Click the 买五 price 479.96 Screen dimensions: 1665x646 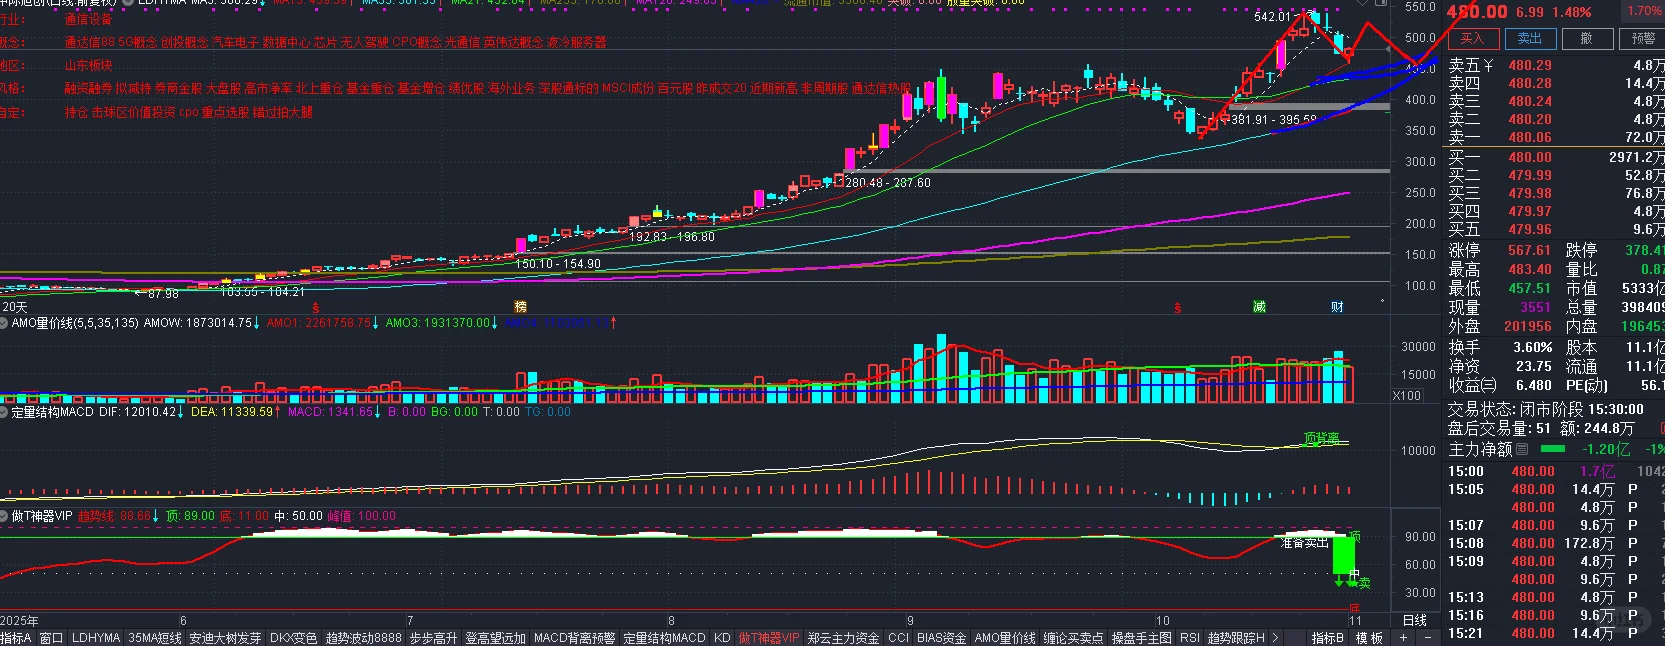point(1530,229)
